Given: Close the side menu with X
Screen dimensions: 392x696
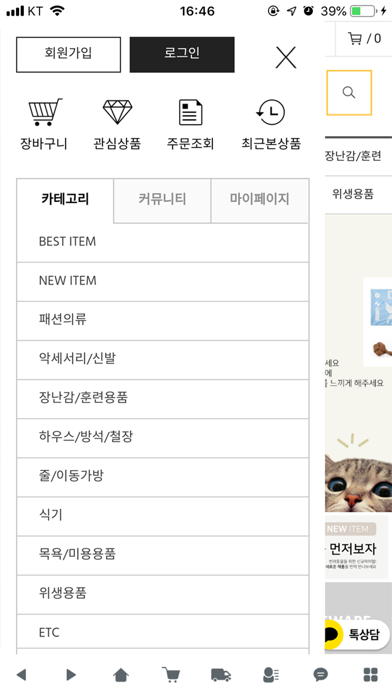Looking at the screenshot, I should tap(285, 57).
